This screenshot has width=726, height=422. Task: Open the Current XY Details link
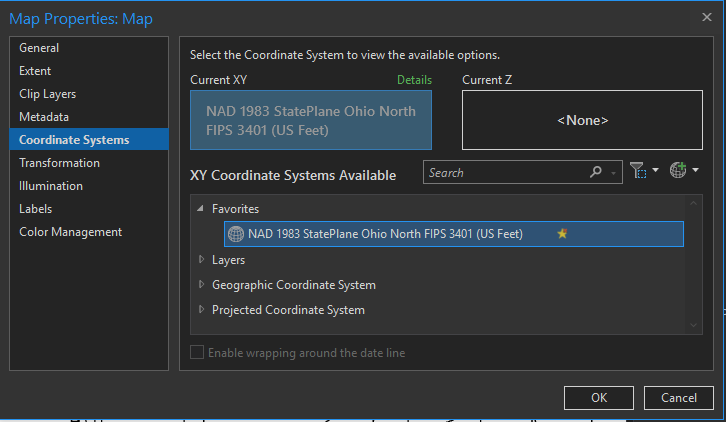[413, 80]
